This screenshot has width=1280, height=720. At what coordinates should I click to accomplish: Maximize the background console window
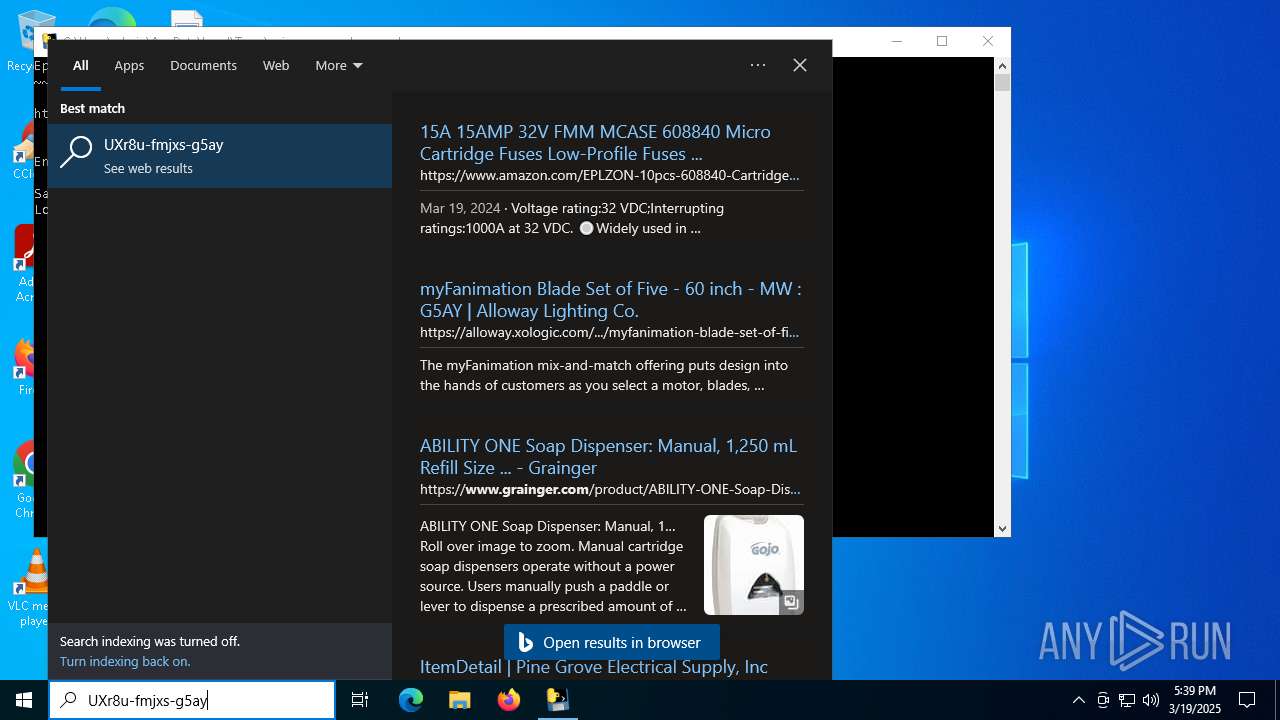click(x=942, y=41)
